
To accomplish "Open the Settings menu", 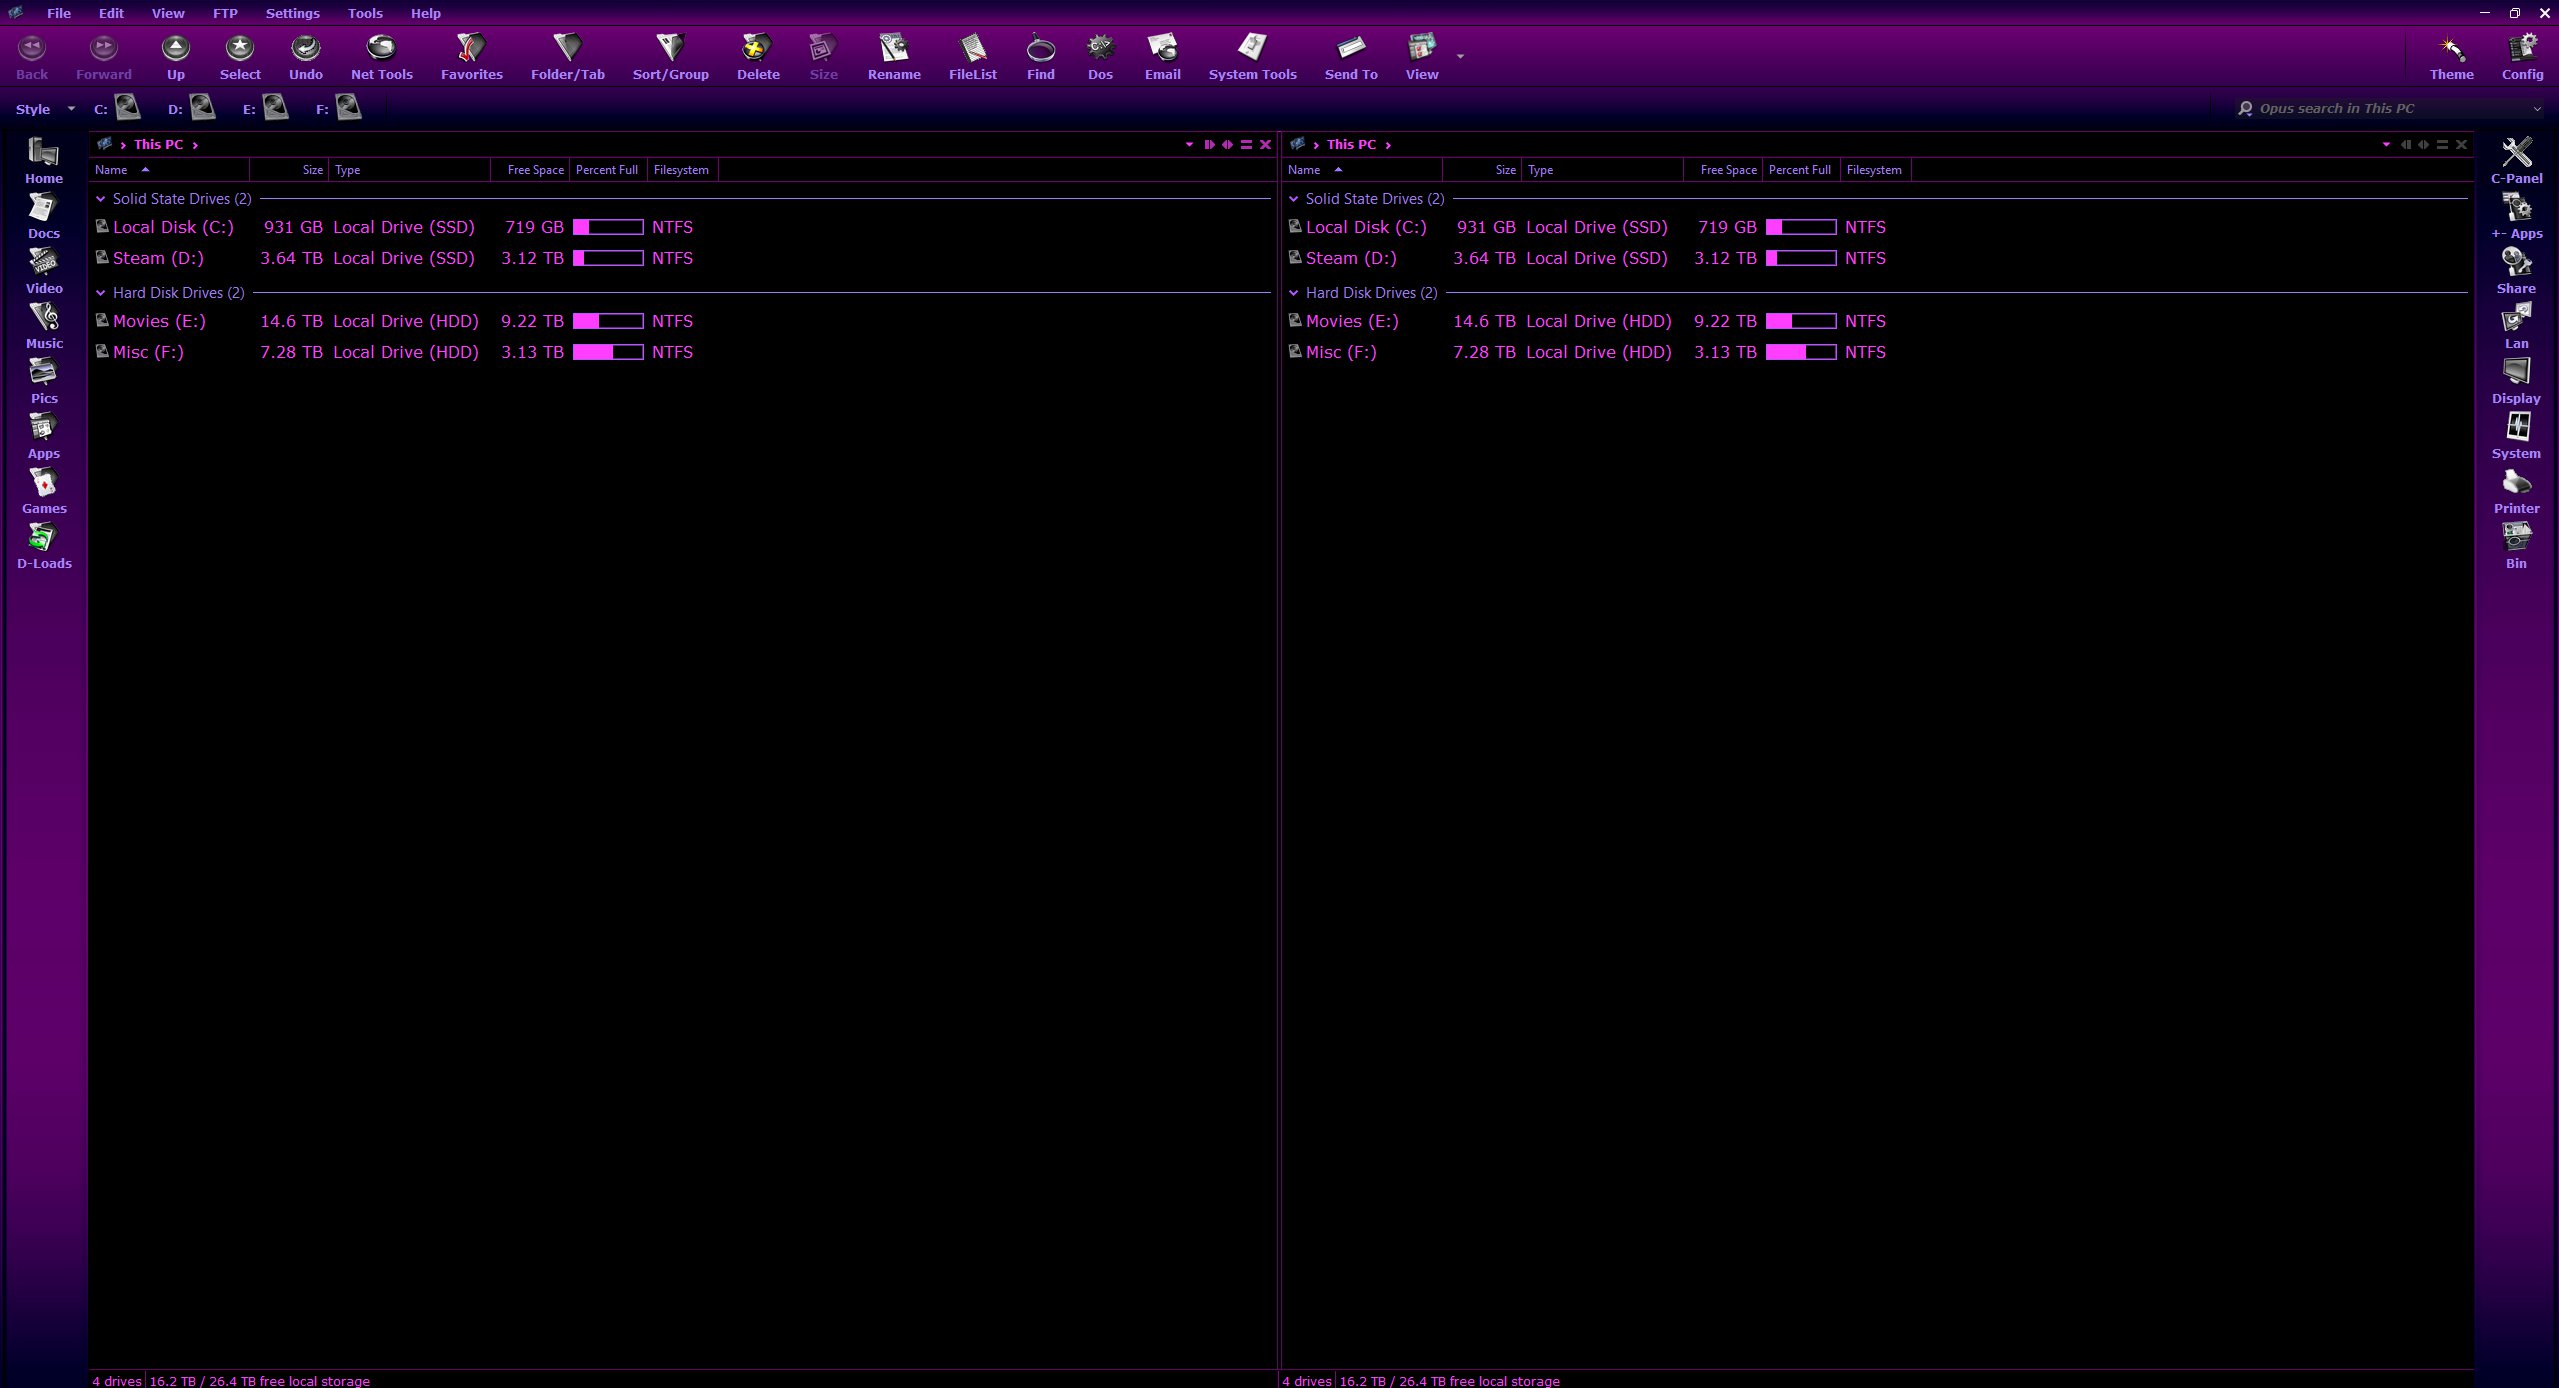I will pyautogui.click(x=292, y=13).
